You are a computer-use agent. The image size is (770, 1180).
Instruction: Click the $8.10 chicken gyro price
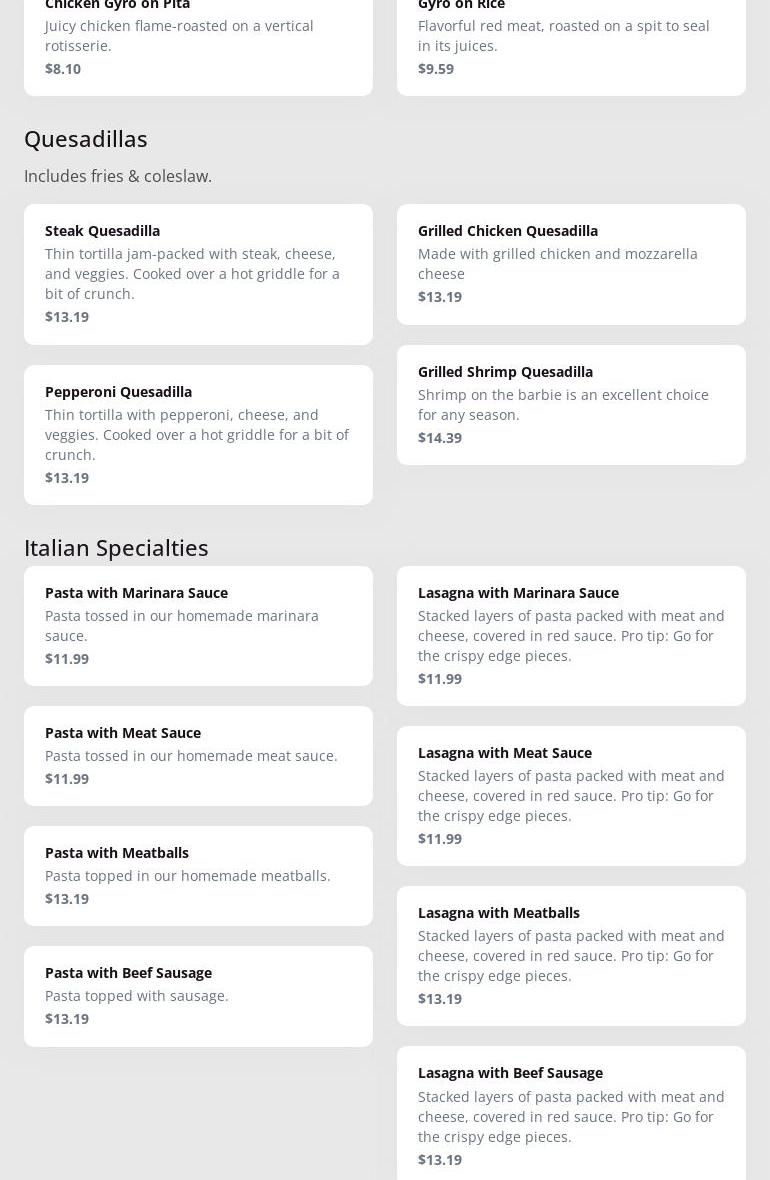click(x=63, y=69)
